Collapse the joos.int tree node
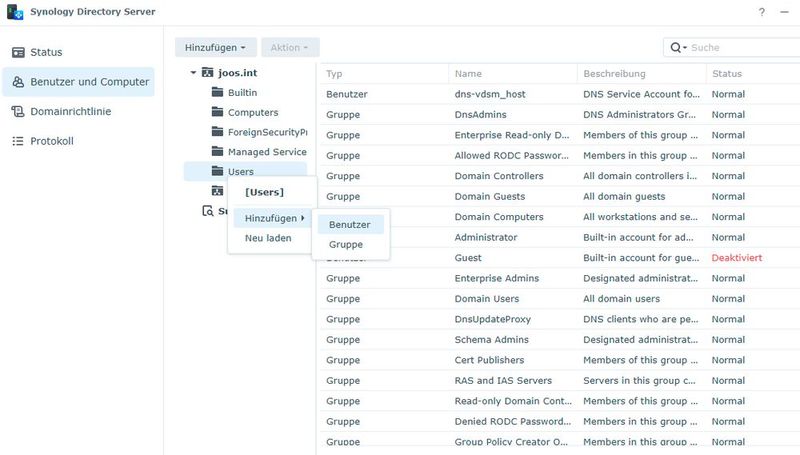The image size is (800, 455). (x=193, y=73)
